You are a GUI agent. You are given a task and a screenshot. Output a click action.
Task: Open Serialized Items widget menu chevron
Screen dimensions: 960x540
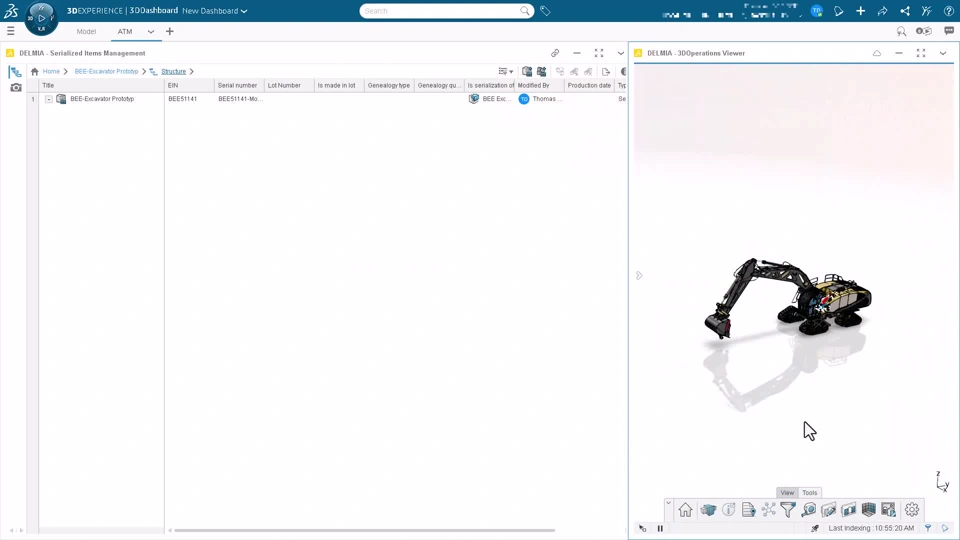(620, 53)
